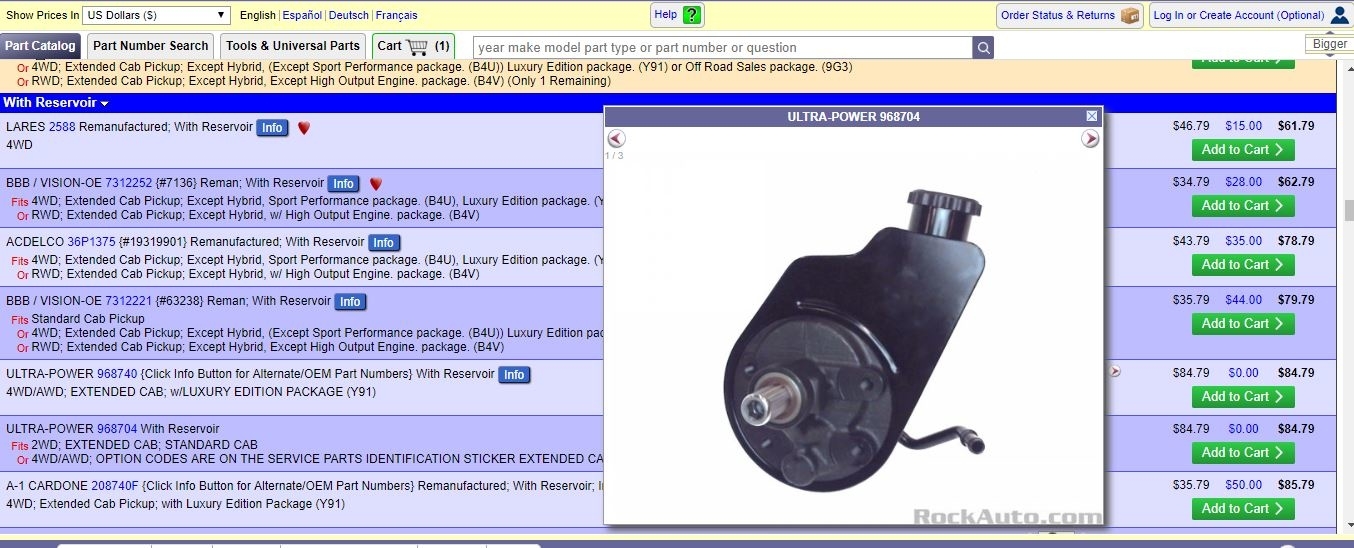Click the Bigger text size button
The height and width of the screenshot is (548, 1354).
tap(1329, 44)
